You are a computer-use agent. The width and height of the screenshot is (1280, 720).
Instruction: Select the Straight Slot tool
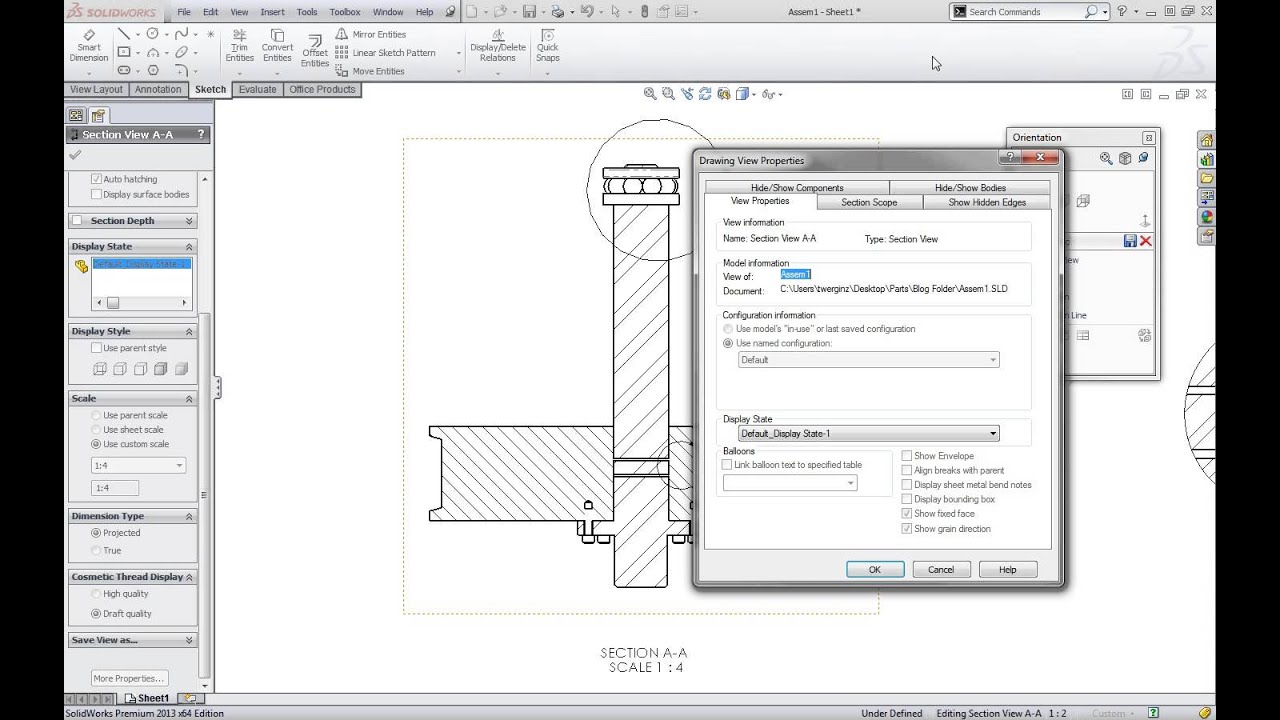click(124, 71)
